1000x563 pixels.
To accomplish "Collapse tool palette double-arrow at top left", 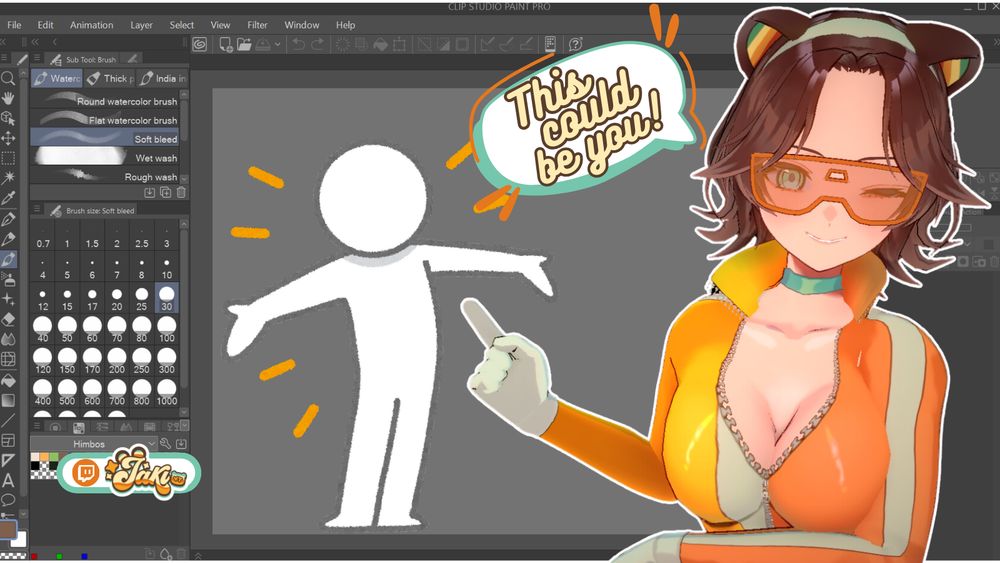I will [x=4, y=41].
